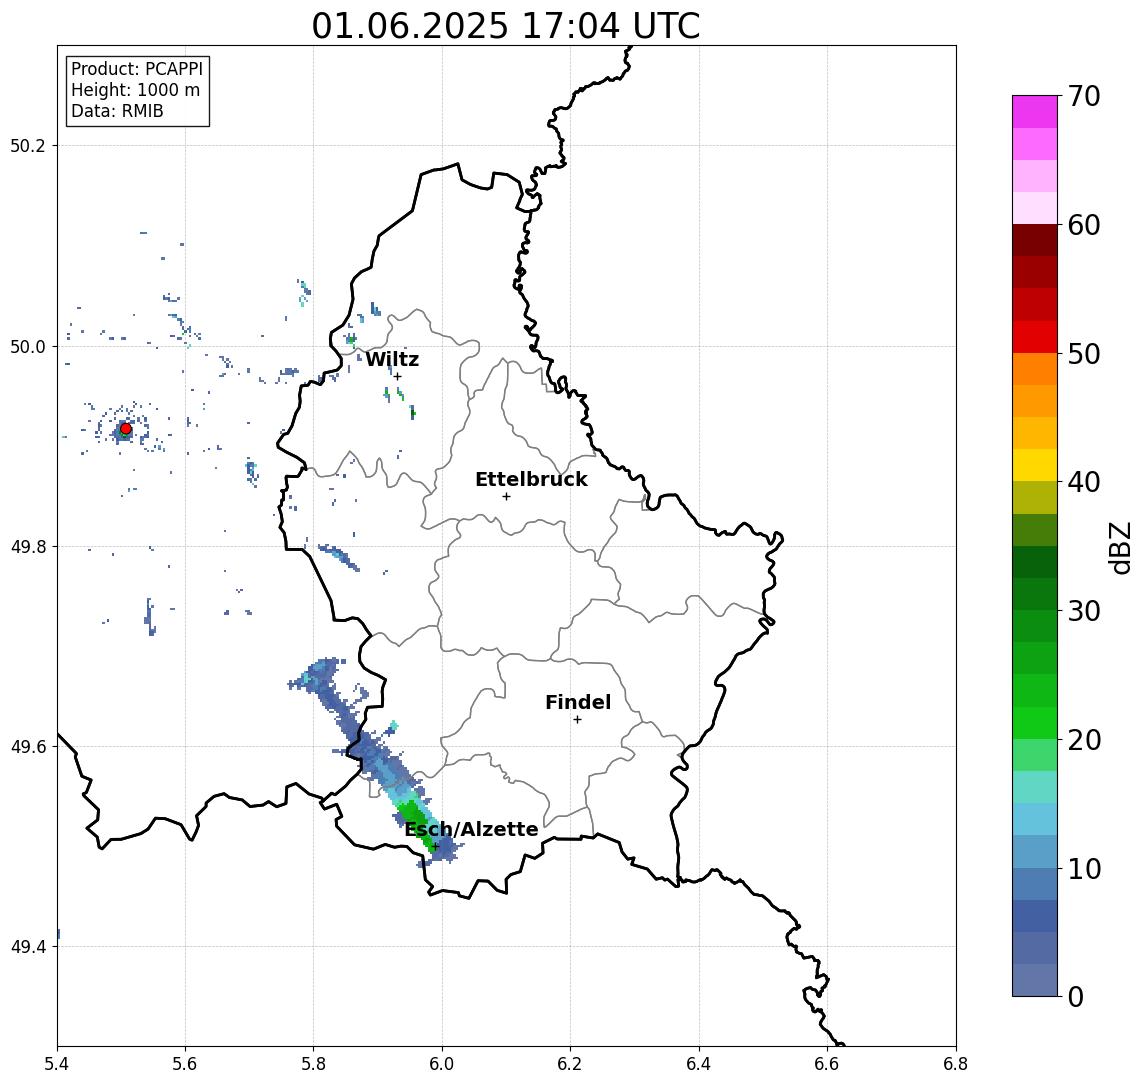Click the dark maroon colorbar segment below 60
Screen dimensions: 1145x1084
[x=1035, y=240]
